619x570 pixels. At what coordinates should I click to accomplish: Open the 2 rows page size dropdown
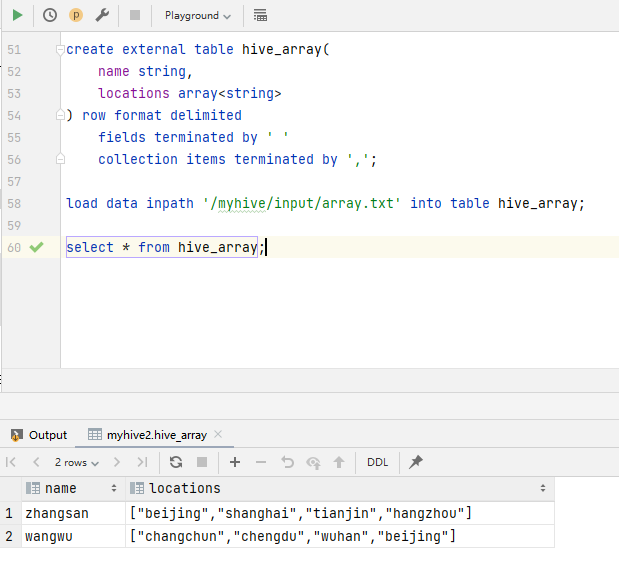click(x=77, y=462)
